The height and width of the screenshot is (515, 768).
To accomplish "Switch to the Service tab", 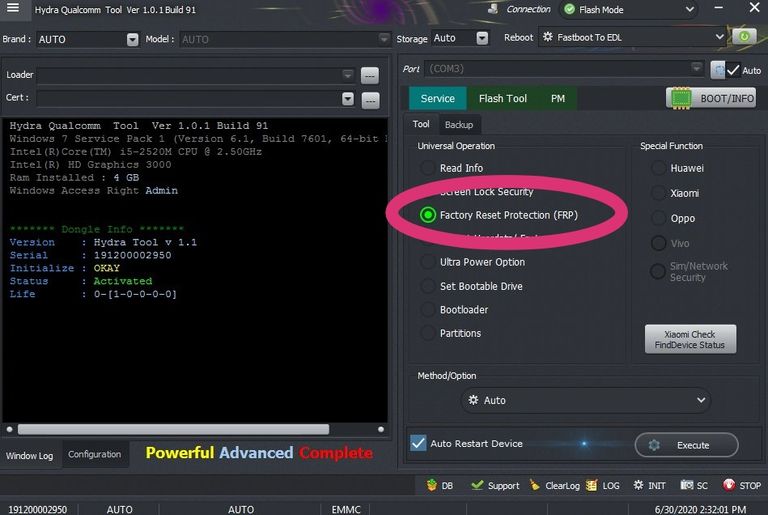I will pos(438,98).
